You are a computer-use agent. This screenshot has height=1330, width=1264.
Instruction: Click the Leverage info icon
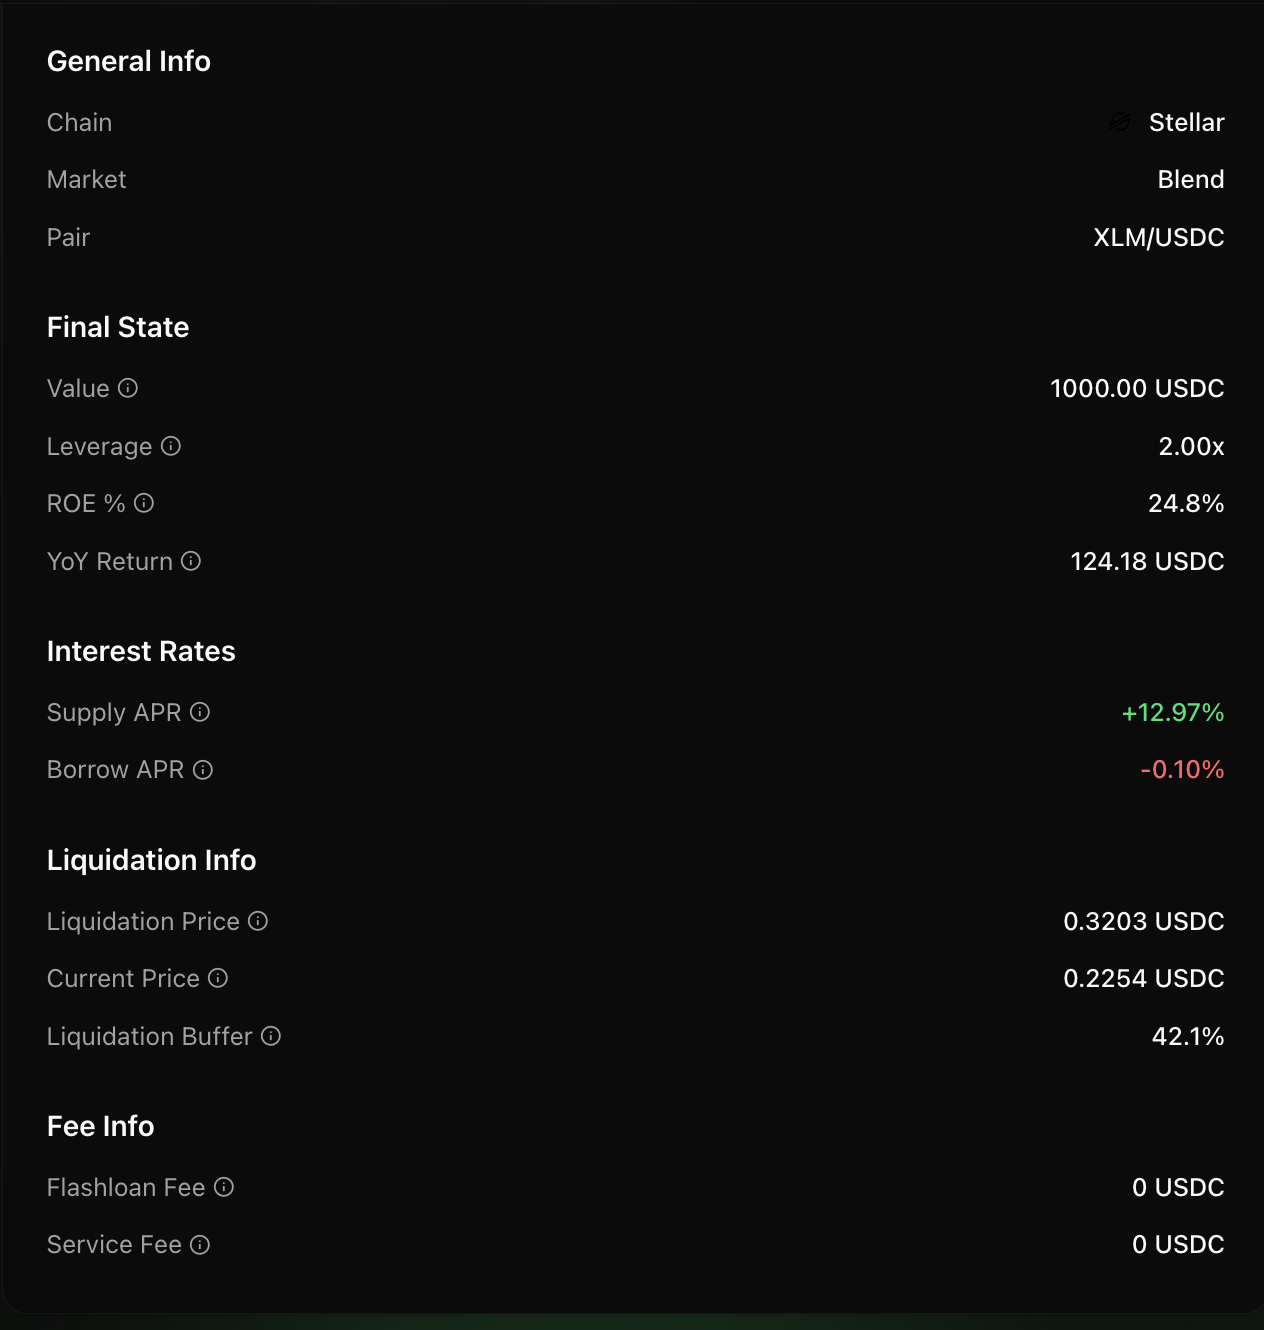pyautogui.click(x=170, y=447)
